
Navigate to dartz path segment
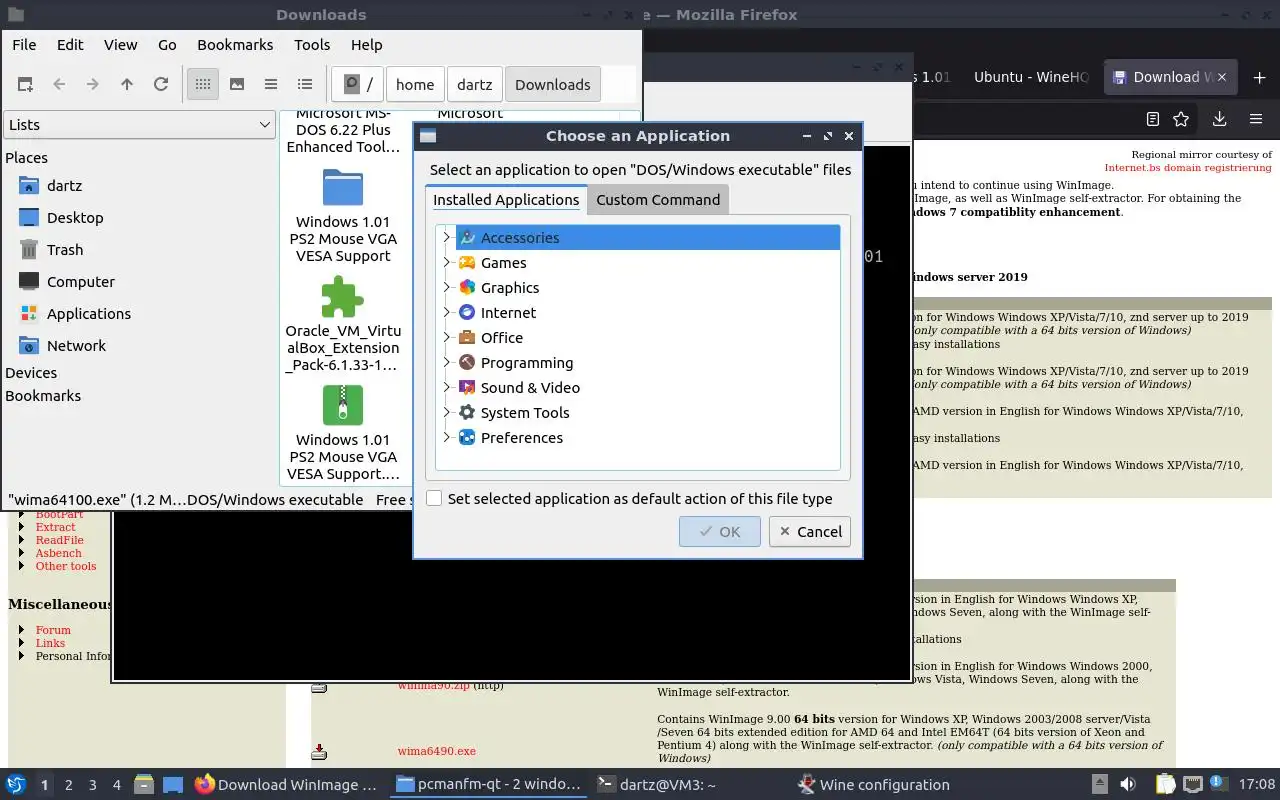coord(475,85)
